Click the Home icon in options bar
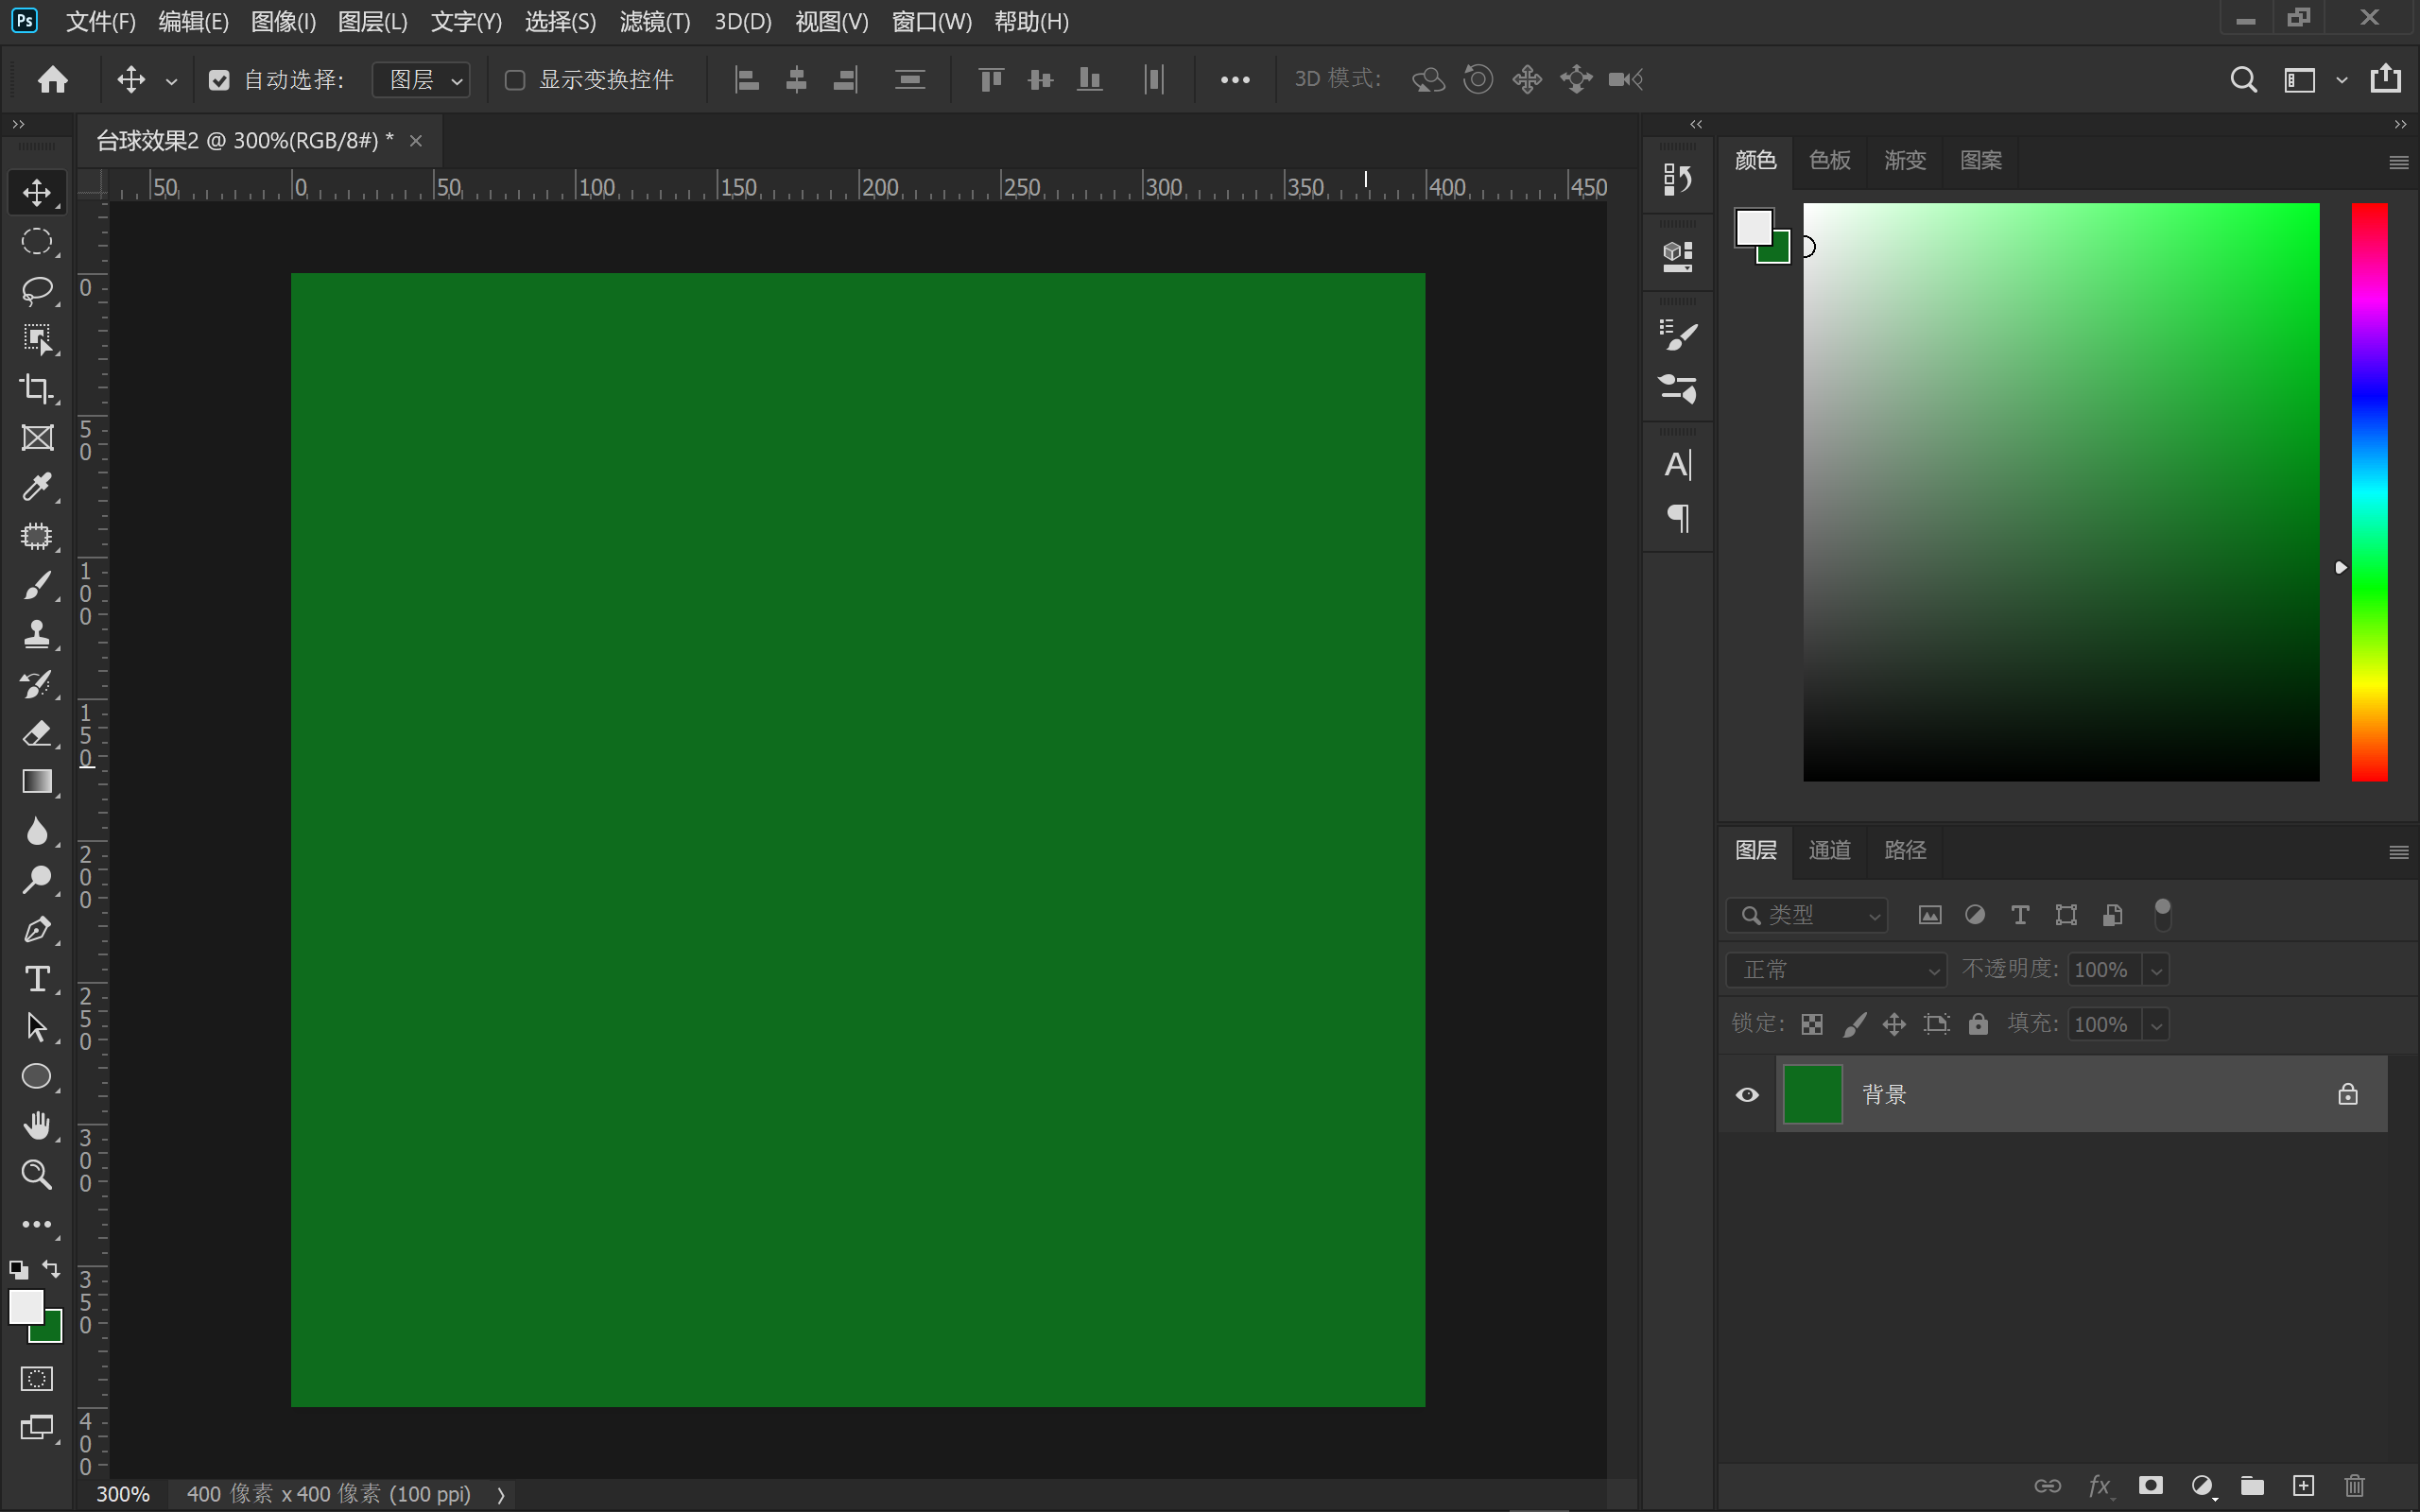 coord(53,79)
